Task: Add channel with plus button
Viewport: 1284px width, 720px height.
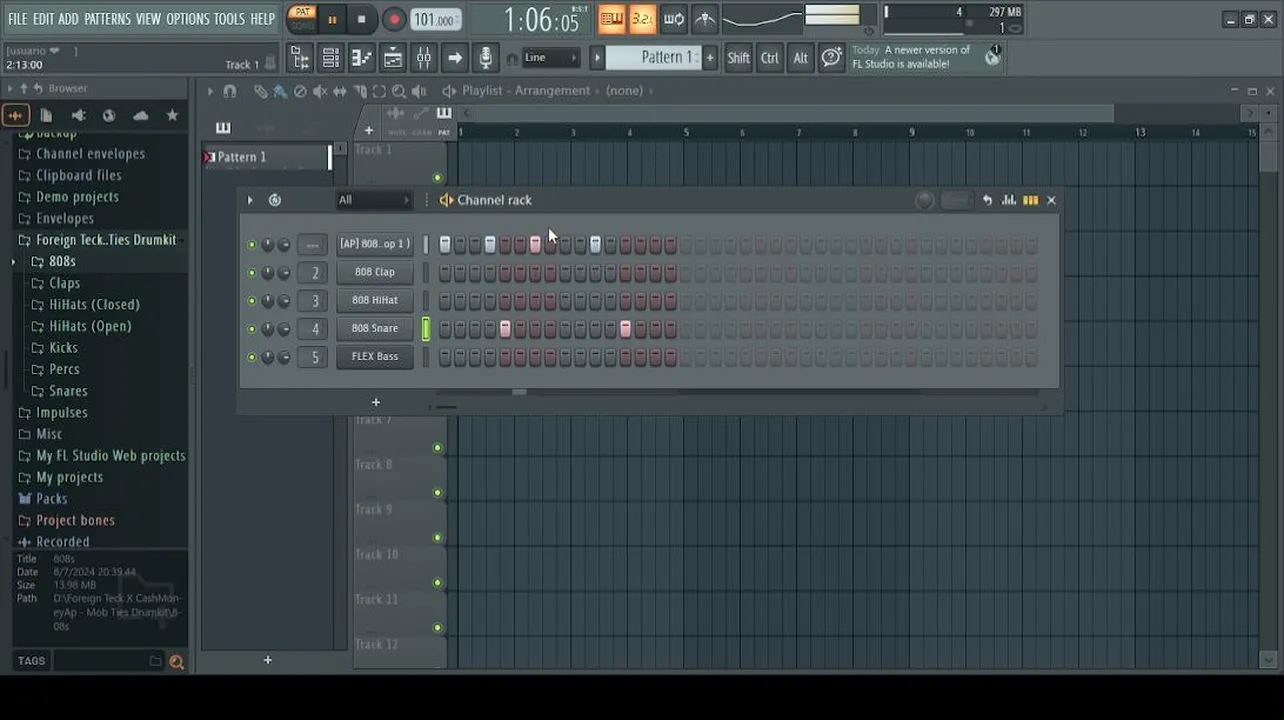Action: (x=376, y=402)
